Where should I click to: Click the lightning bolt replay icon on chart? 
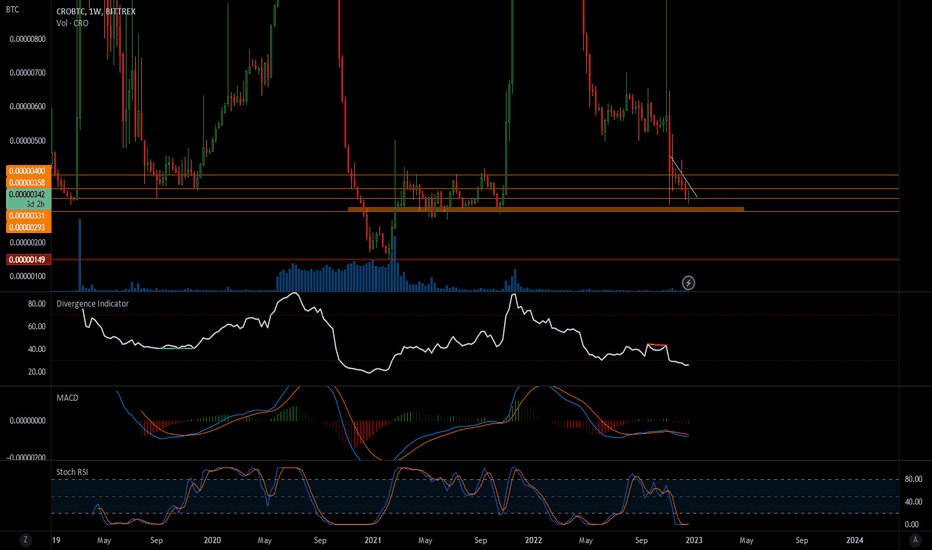point(688,282)
